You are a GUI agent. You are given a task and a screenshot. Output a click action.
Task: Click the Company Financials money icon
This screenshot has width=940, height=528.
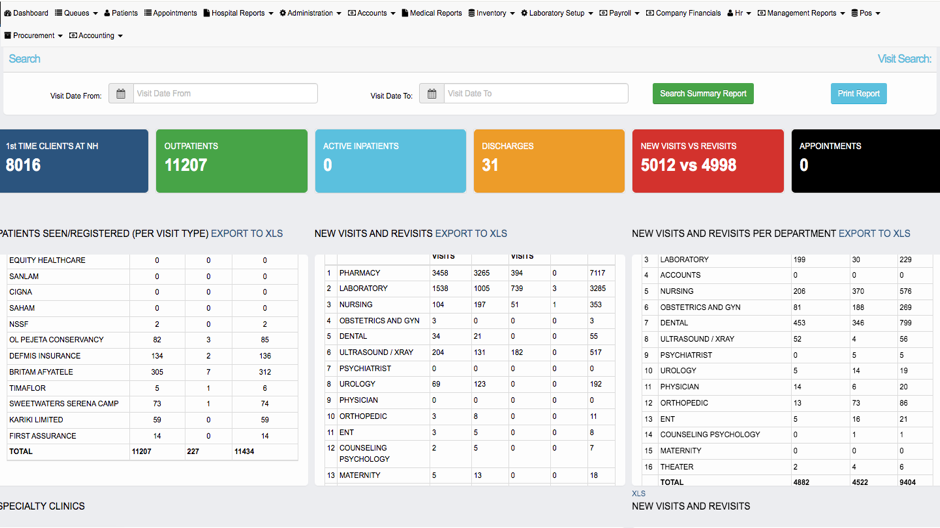click(650, 13)
